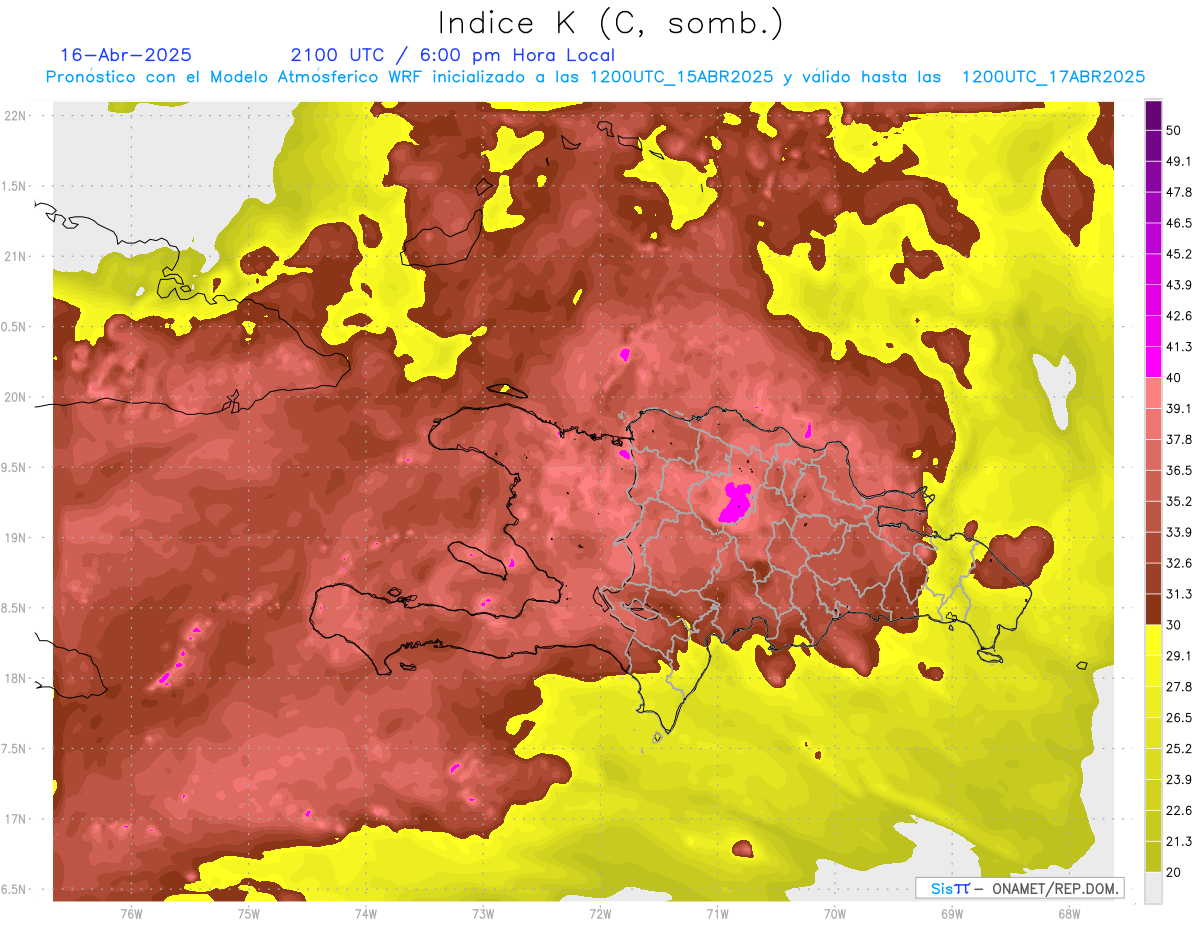This screenshot has height=927, width=1200.
Task: Click the colorbar value "42.6"
Action: pyautogui.click(x=1179, y=316)
